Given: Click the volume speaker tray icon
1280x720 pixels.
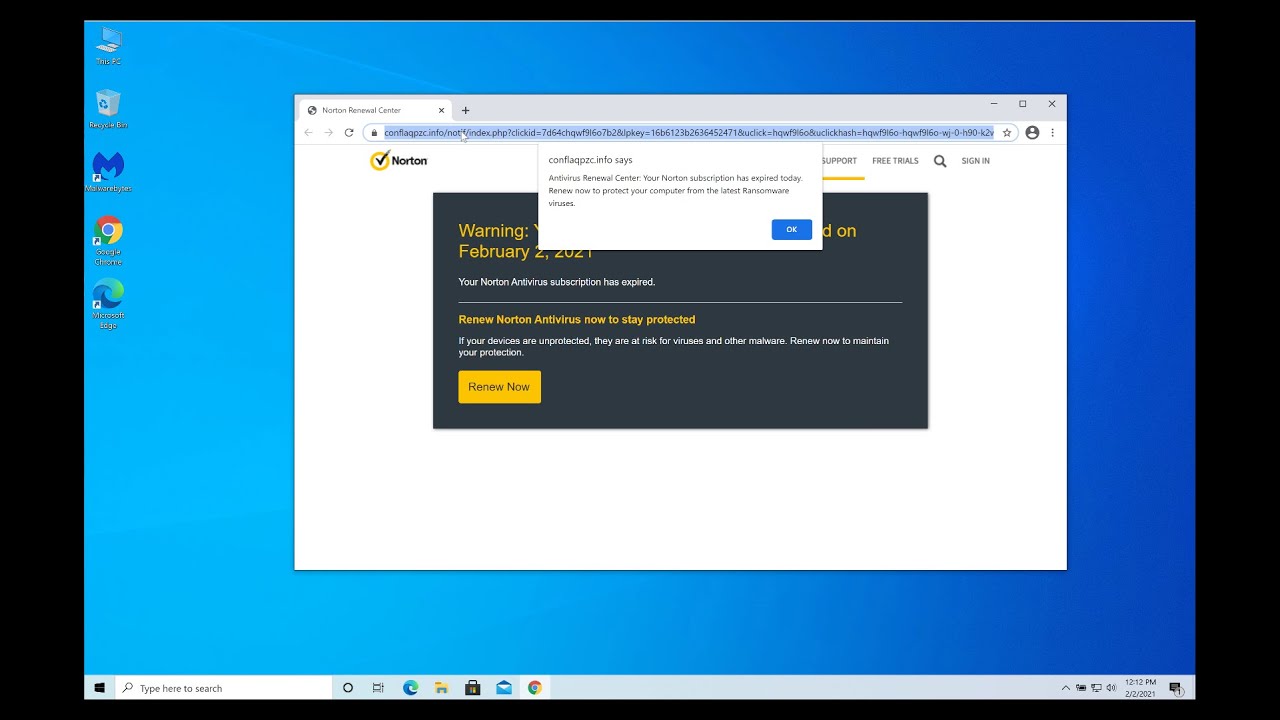Looking at the screenshot, I should click(1111, 688).
